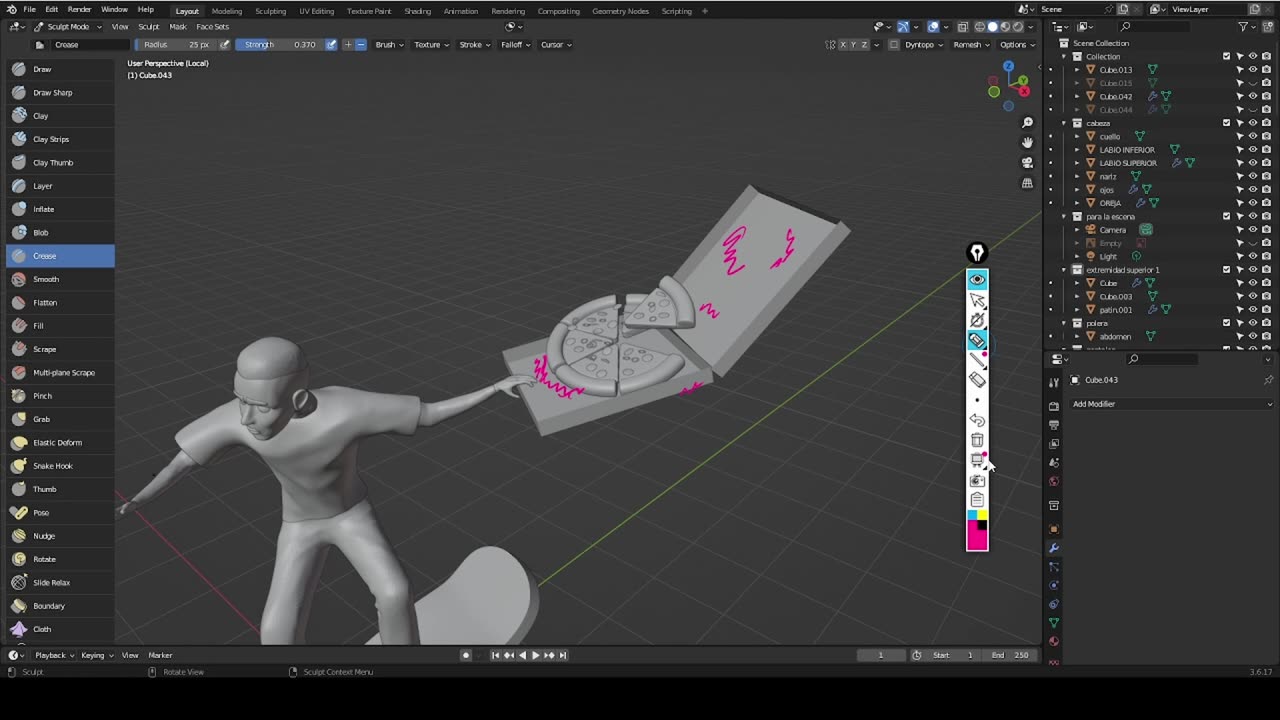The height and width of the screenshot is (720, 1280).
Task: Toggle the camera view icon
Action: point(1027,162)
